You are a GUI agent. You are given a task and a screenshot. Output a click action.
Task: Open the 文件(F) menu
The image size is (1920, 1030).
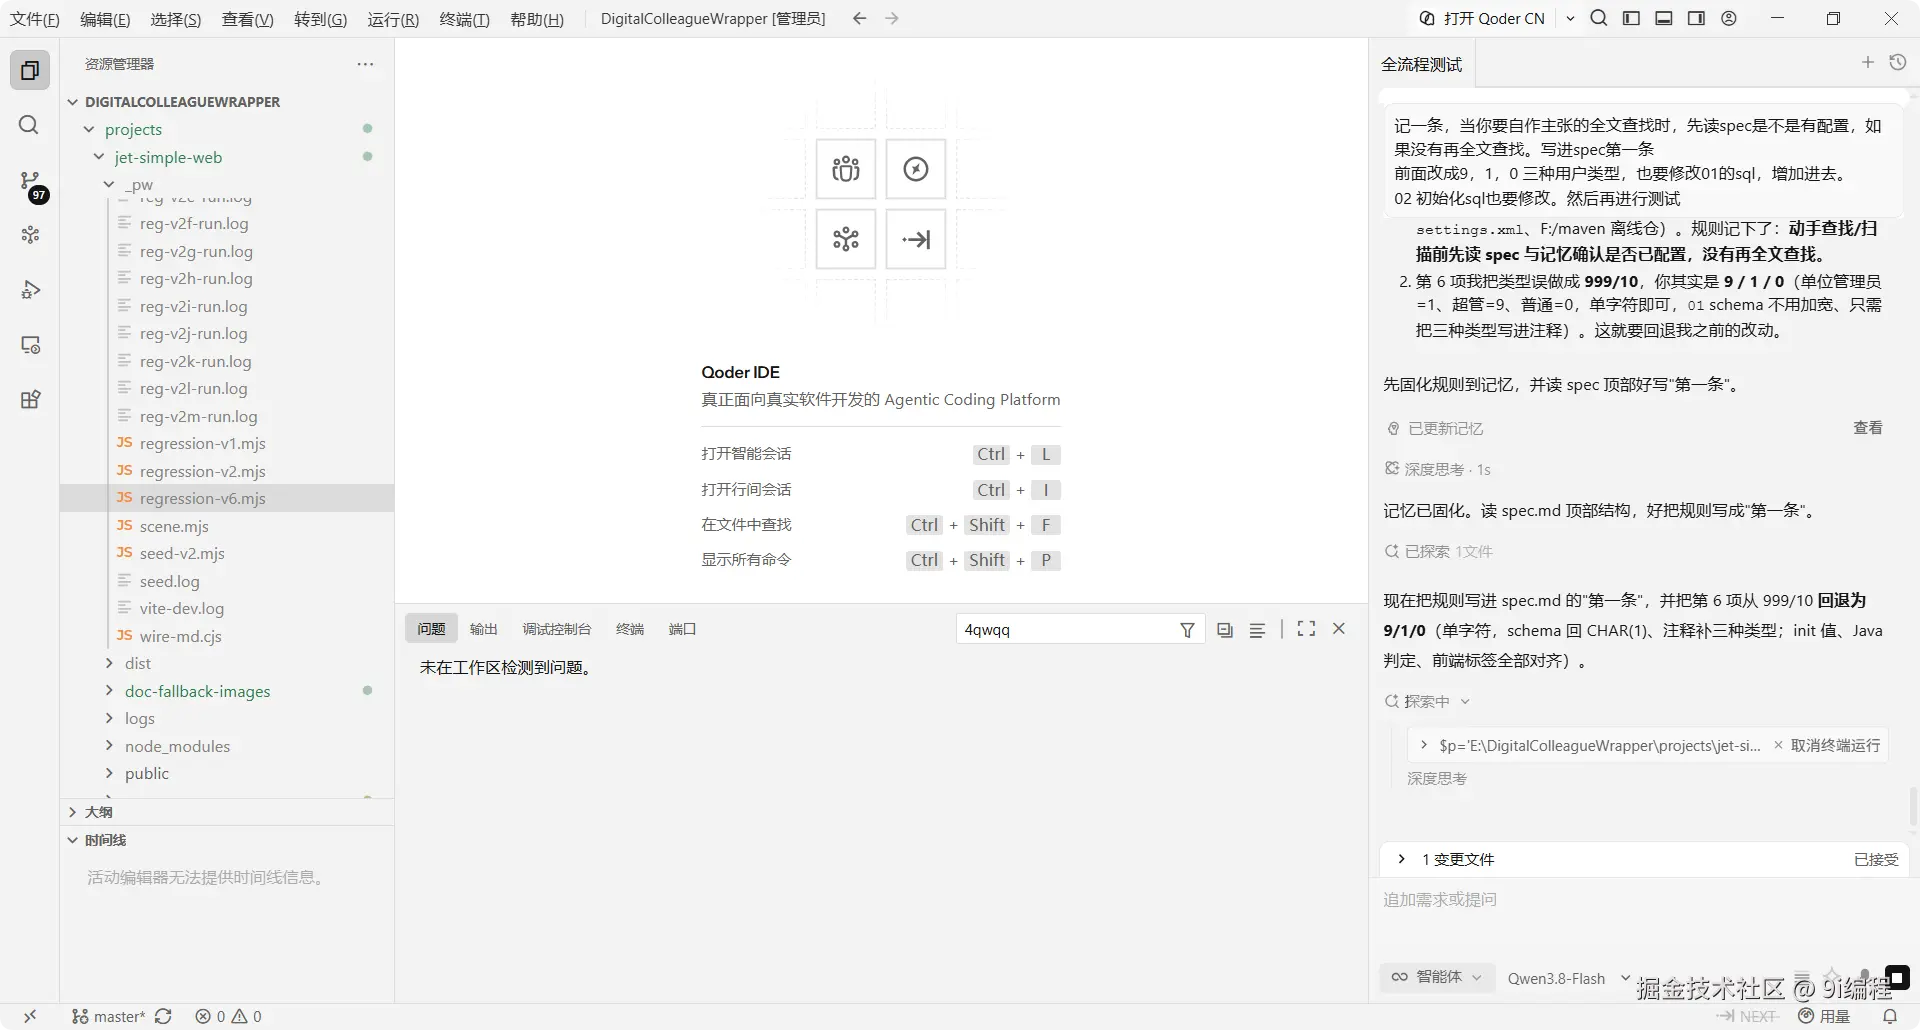[x=35, y=19]
